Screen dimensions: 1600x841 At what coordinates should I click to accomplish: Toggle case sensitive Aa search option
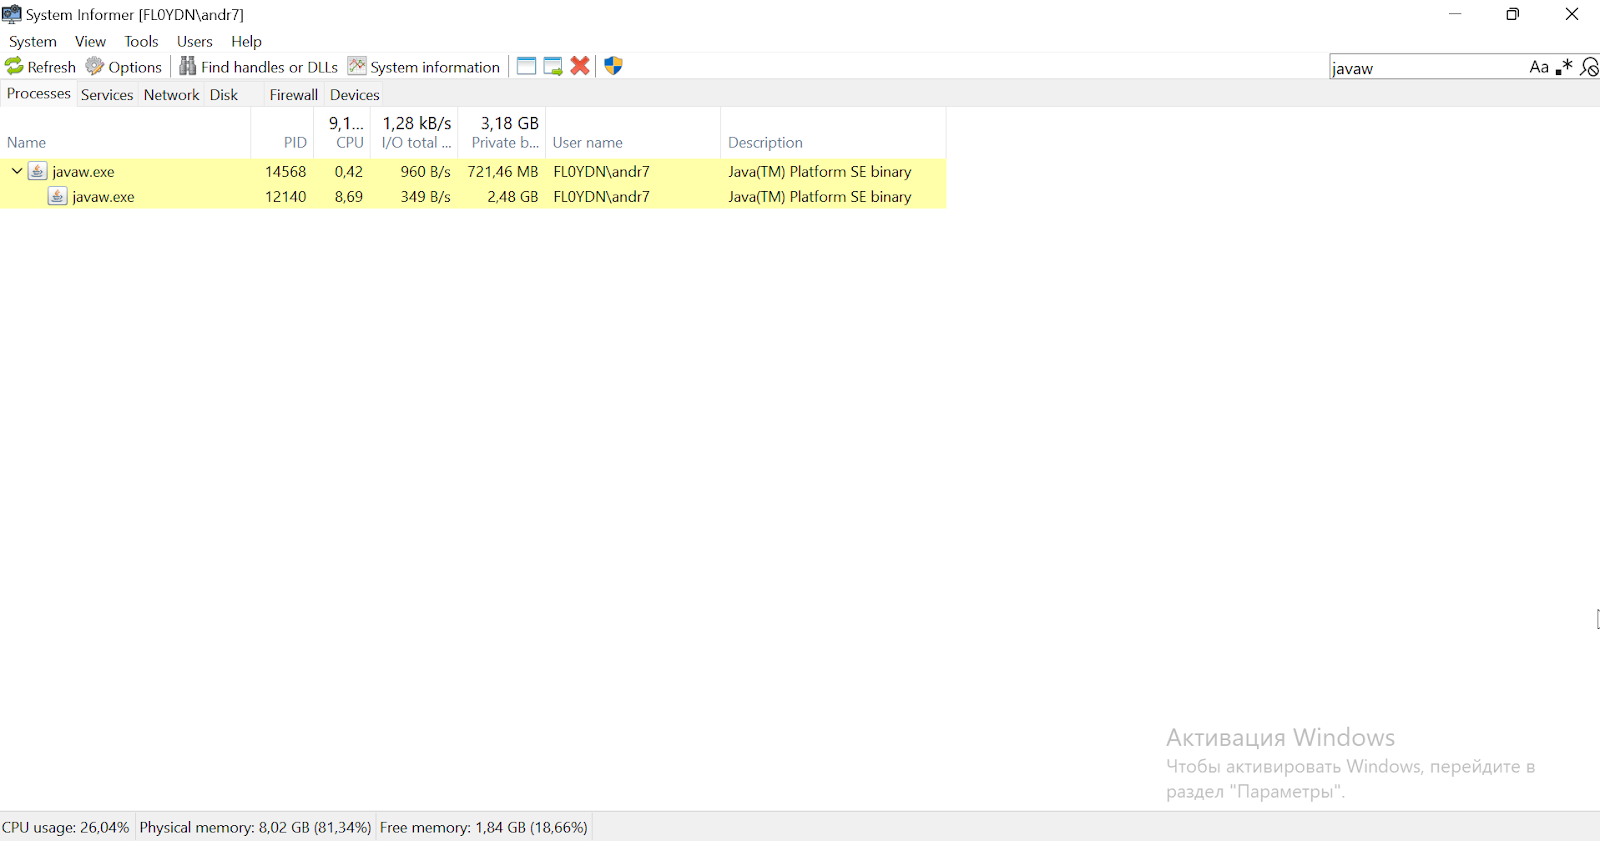point(1539,67)
